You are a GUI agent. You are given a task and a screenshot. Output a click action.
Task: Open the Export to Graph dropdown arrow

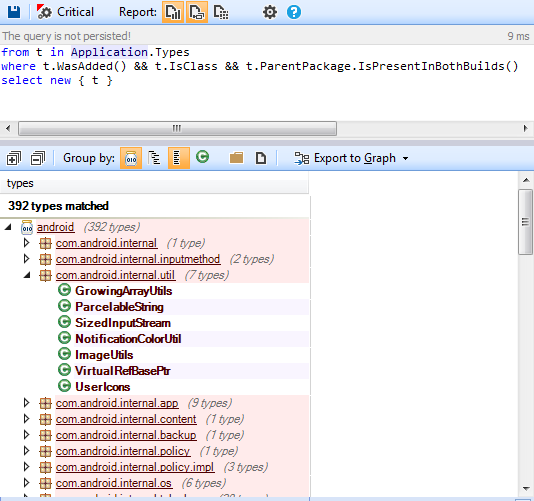(x=405, y=158)
